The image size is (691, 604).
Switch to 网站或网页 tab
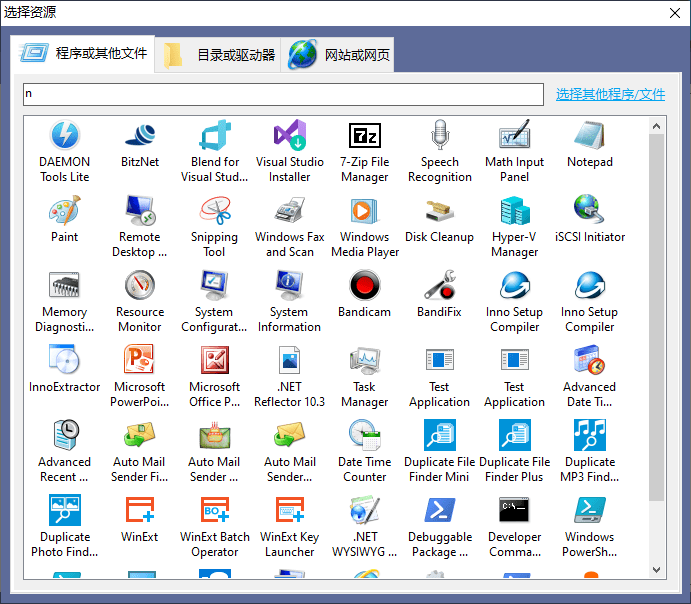tap(338, 55)
